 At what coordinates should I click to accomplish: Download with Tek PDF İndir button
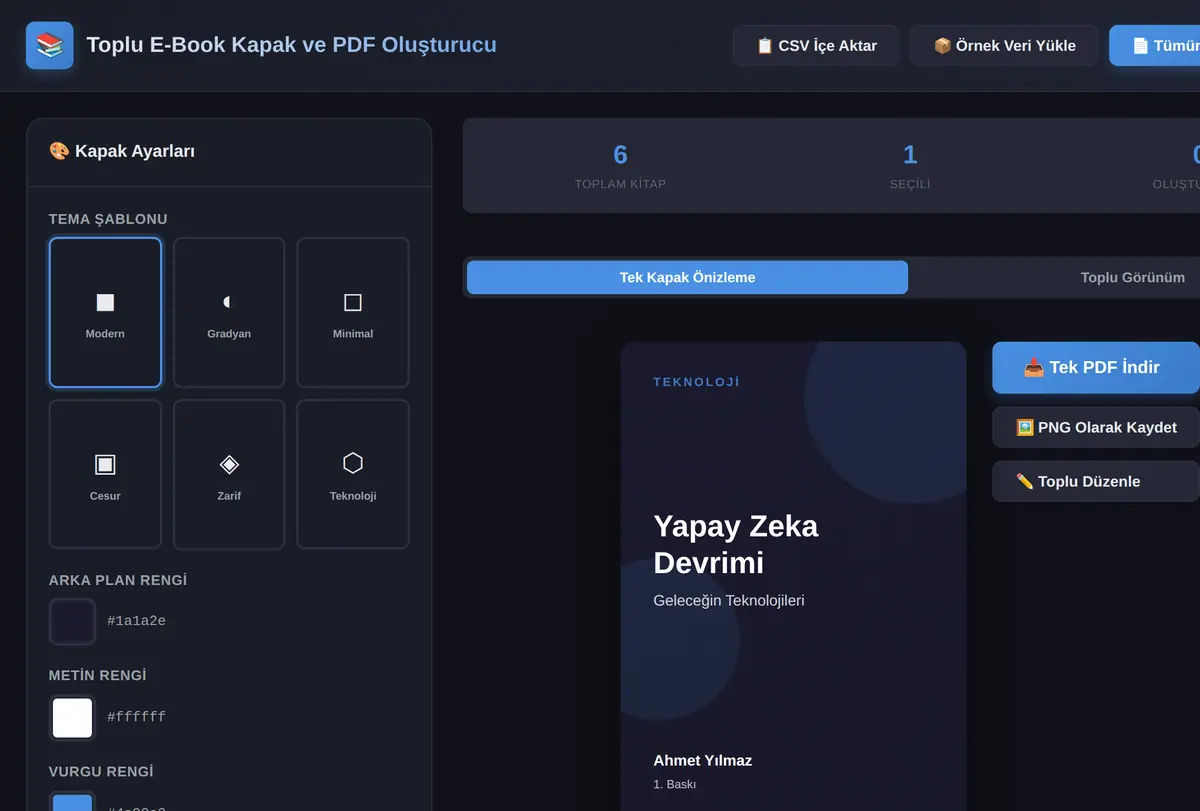(x=1096, y=368)
